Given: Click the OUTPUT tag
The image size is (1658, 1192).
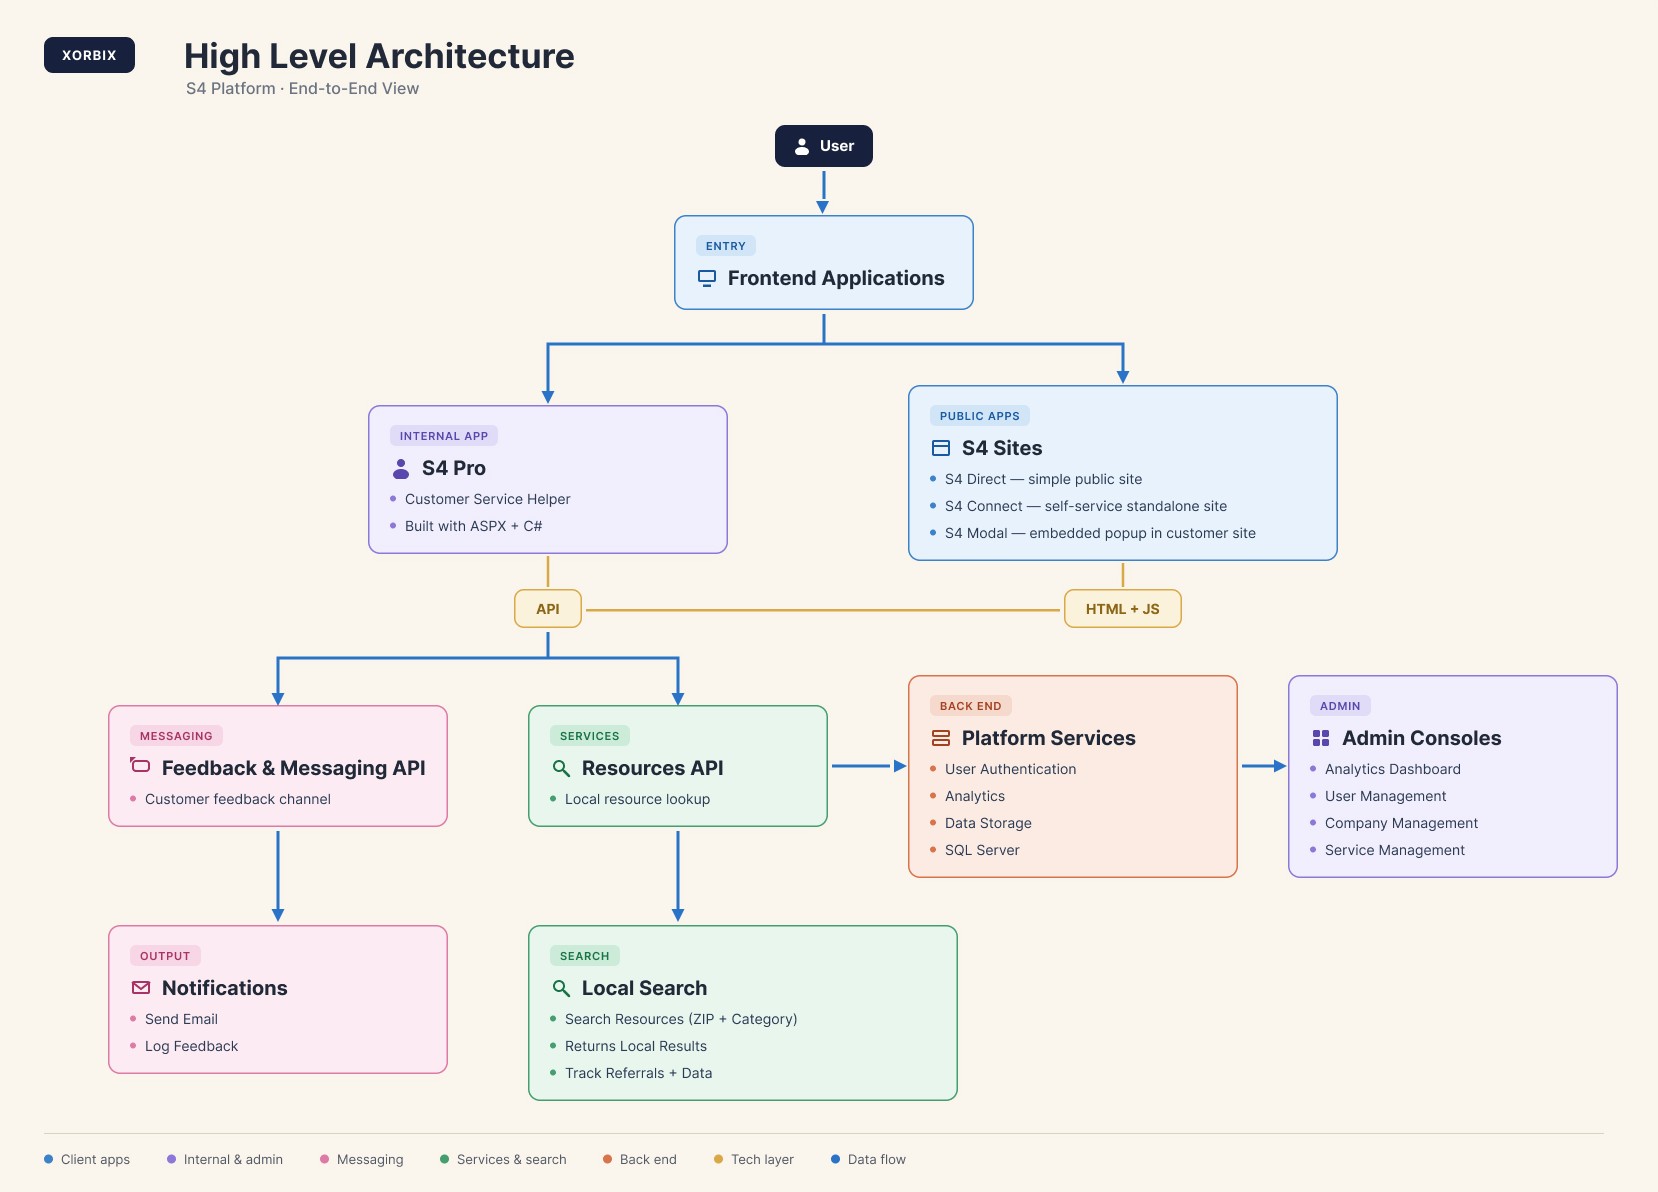Looking at the screenshot, I should [165, 956].
